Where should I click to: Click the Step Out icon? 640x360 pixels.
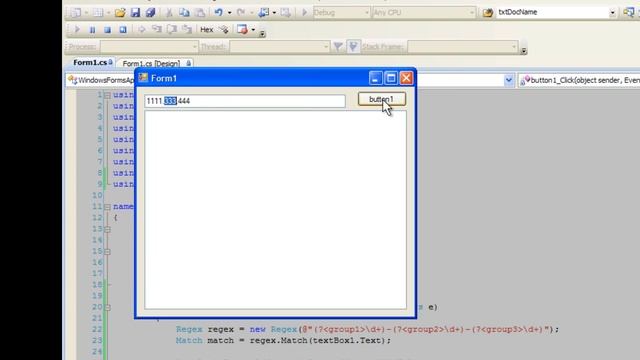click(x=187, y=29)
